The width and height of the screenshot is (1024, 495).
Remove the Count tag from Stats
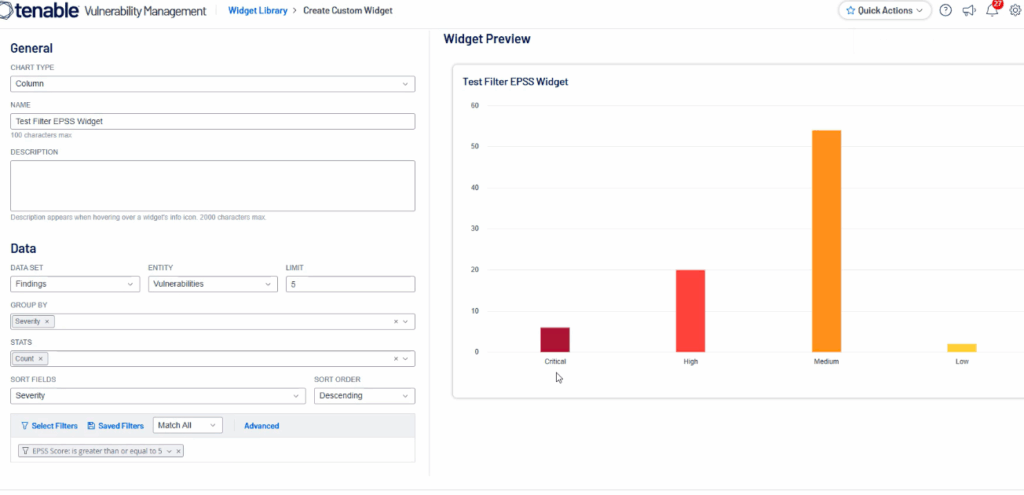pos(41,358)
